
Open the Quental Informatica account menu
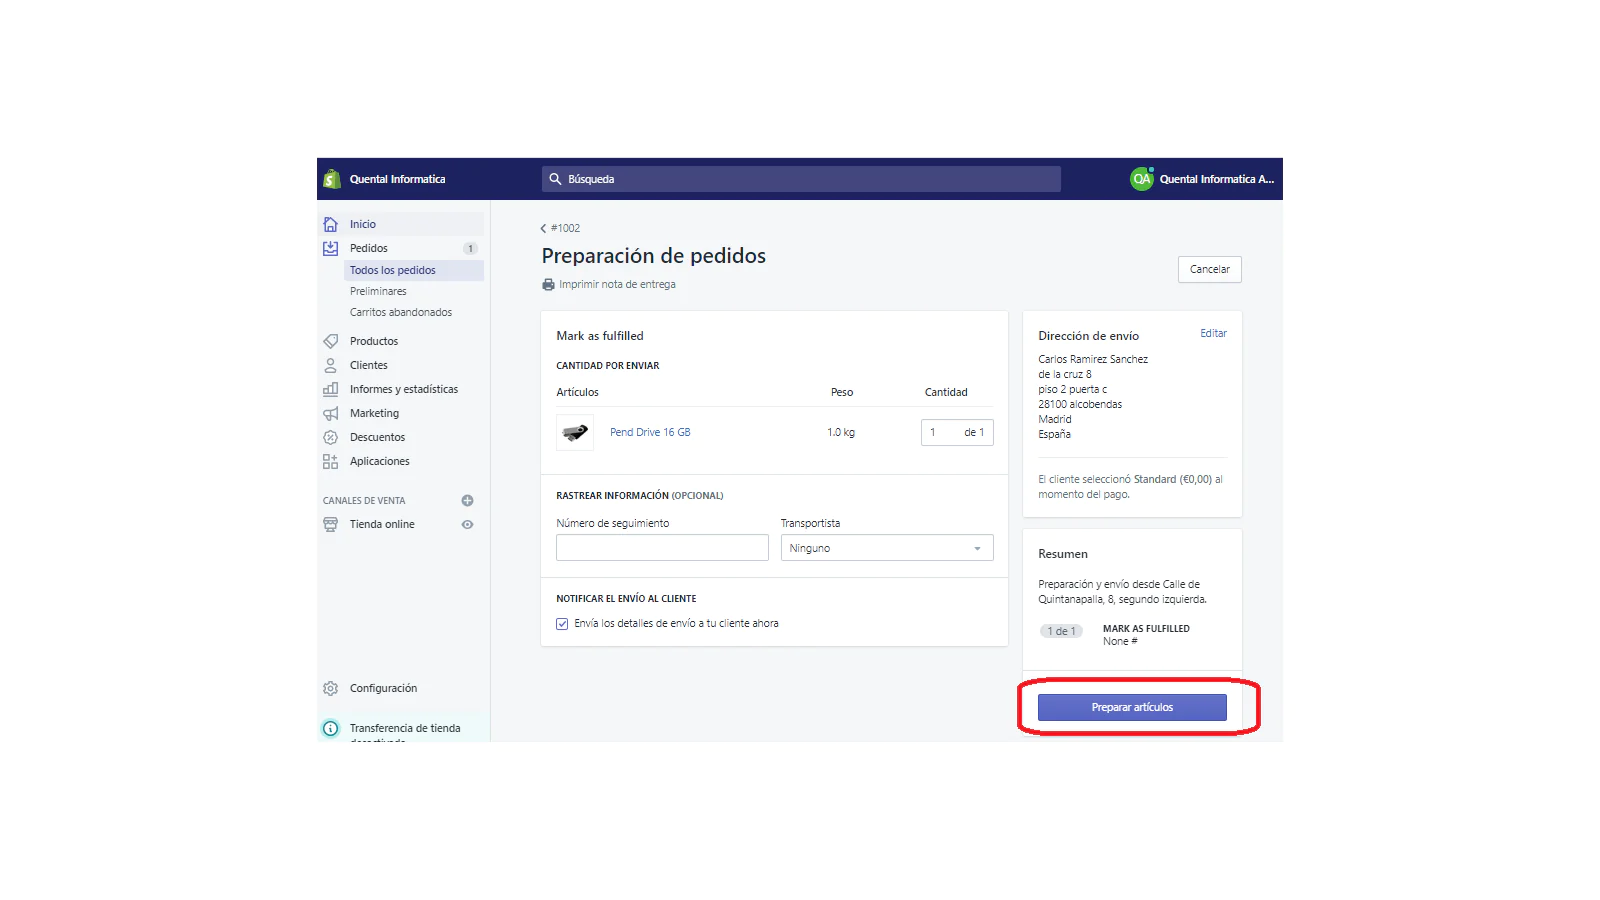[x=1203, y=179]
